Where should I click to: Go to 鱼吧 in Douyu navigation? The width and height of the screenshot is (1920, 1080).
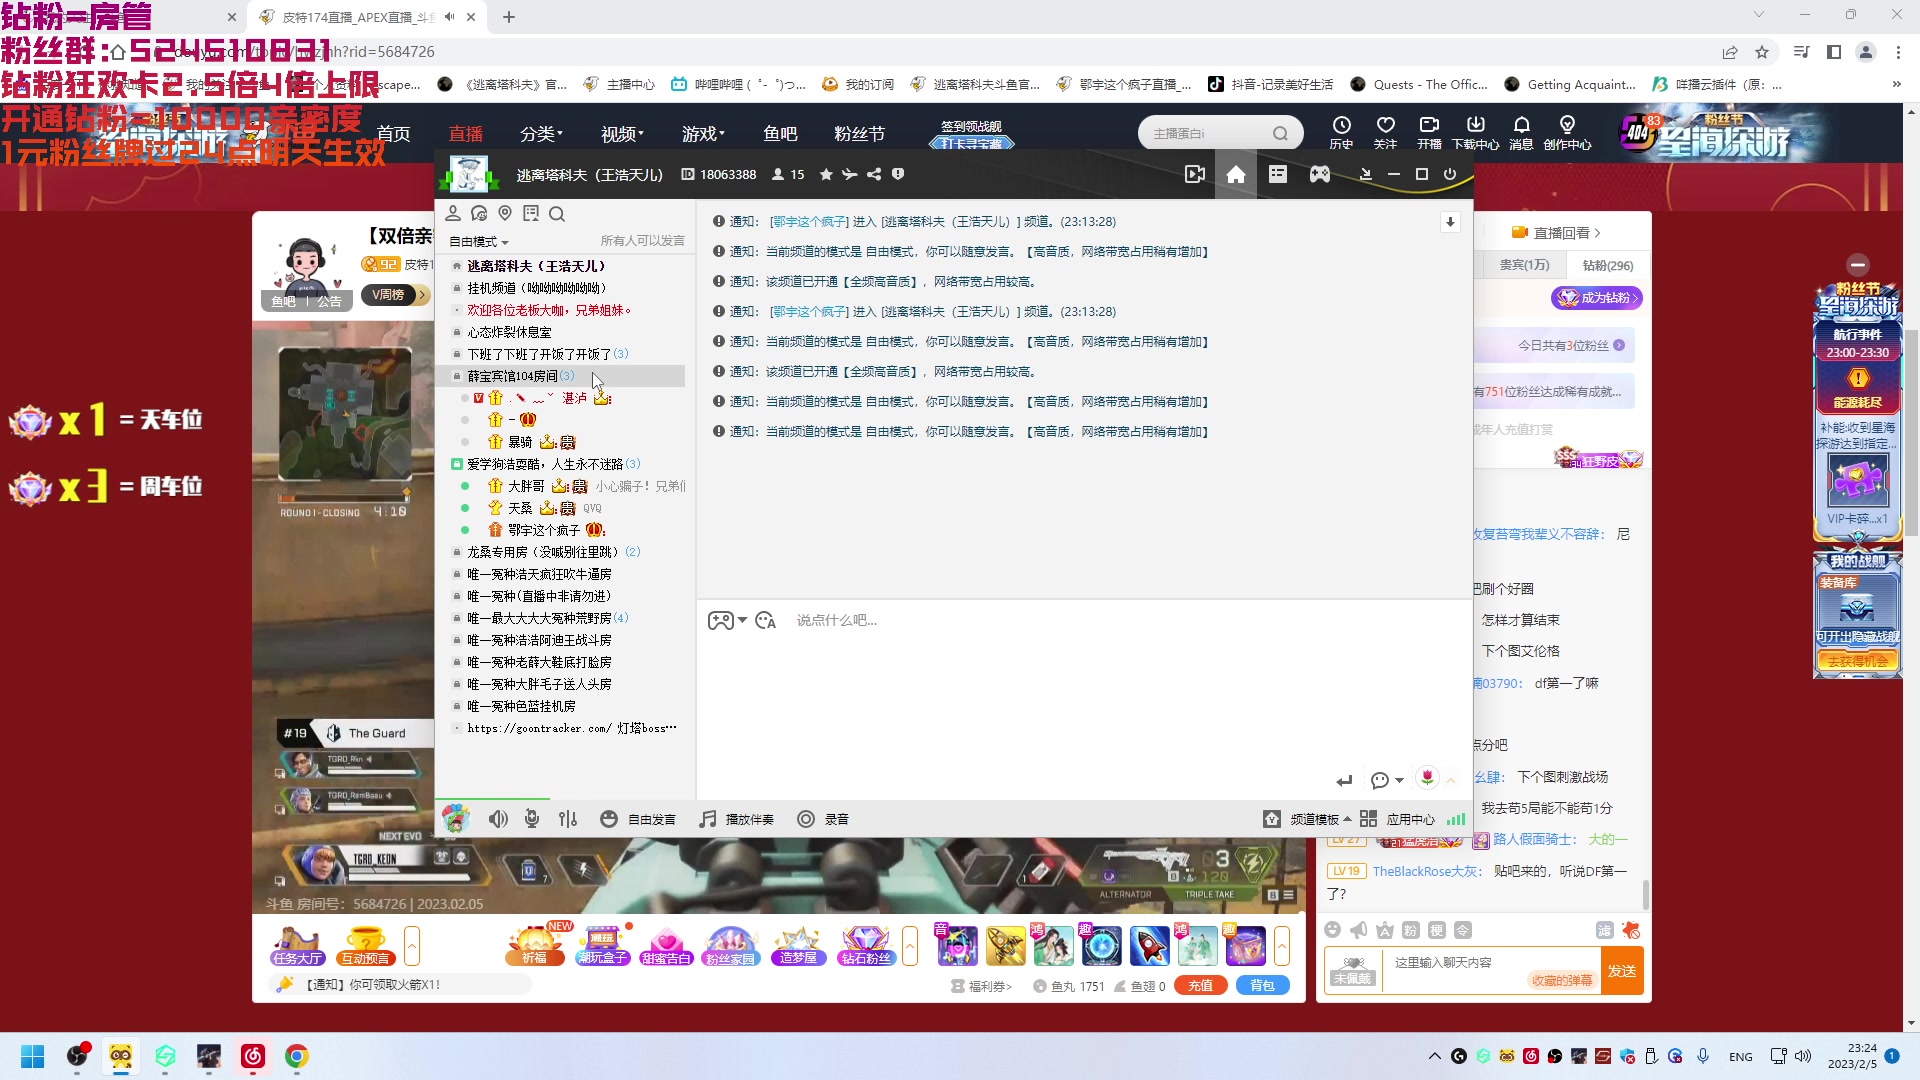780,133
